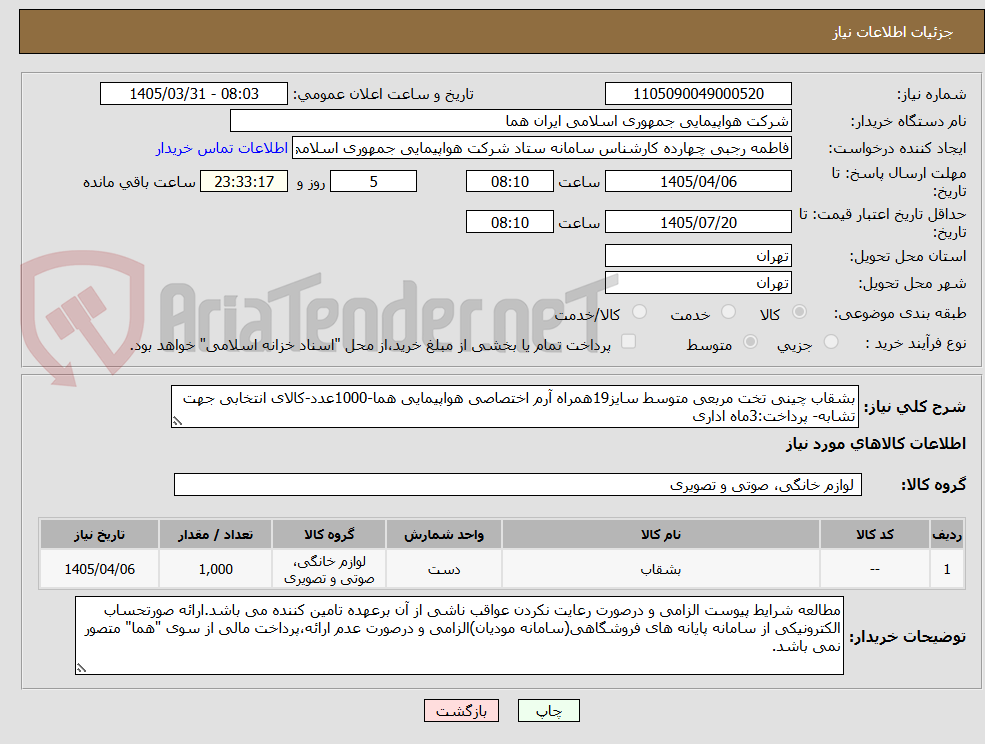Select the خدمت radio button

[729, 312]
